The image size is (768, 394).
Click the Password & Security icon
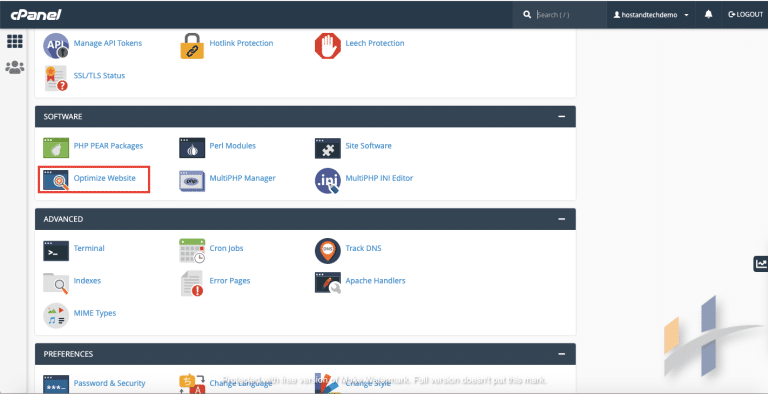pyautogui.click(x=56, y=384)
